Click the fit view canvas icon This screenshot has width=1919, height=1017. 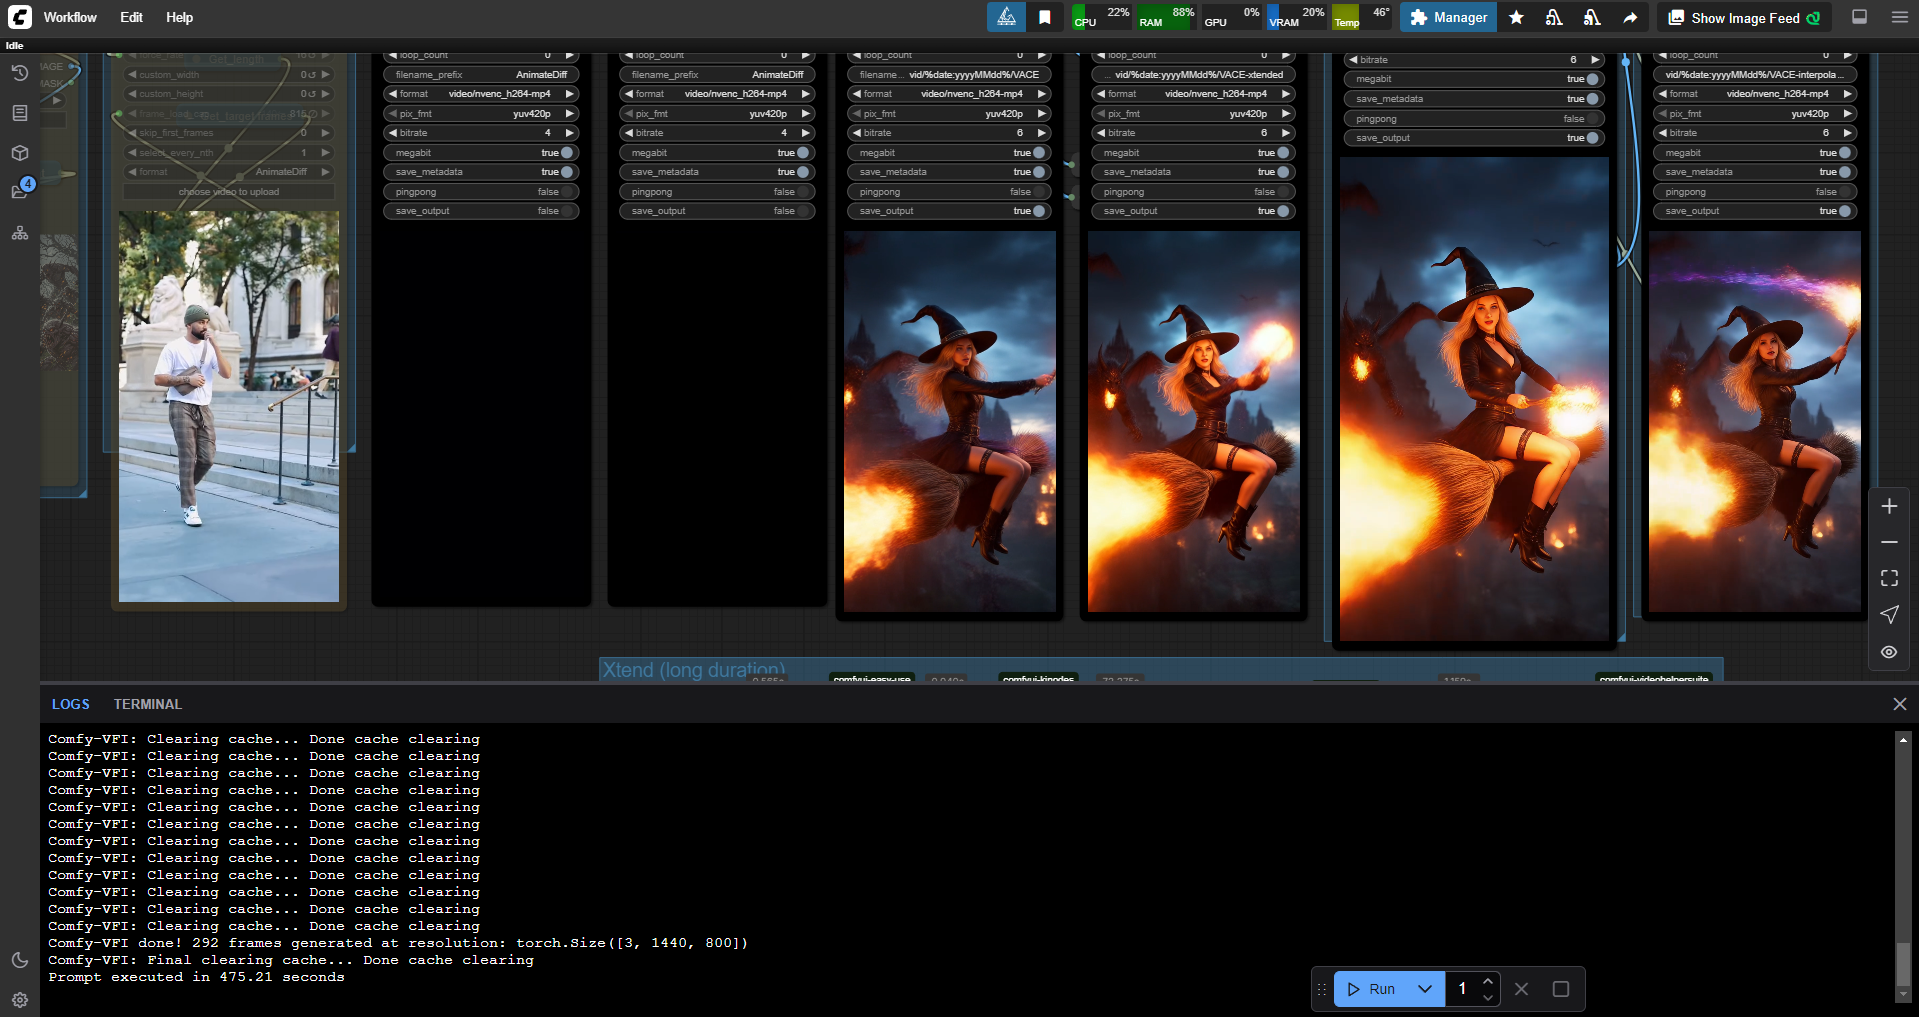pos(1889,578)
